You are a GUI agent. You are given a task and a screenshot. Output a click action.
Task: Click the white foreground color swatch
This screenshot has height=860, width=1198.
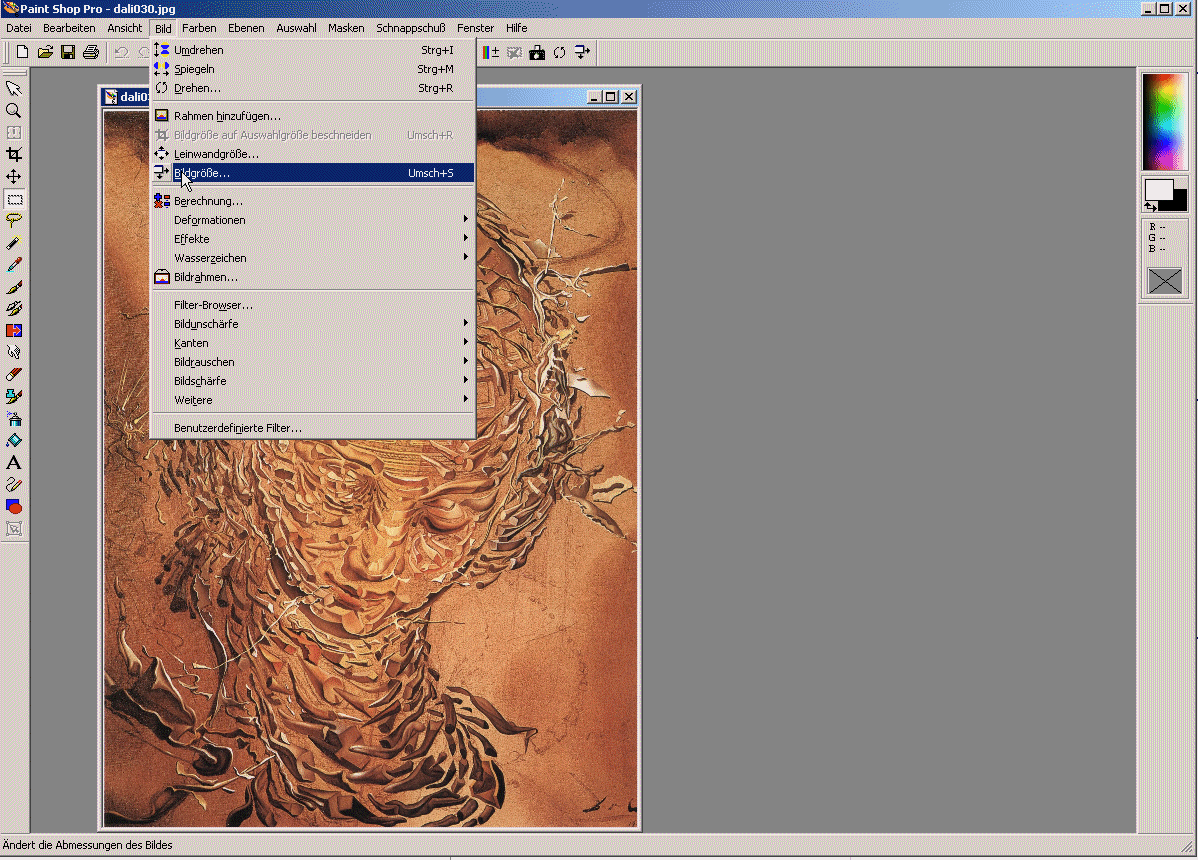pos(1158,189)
